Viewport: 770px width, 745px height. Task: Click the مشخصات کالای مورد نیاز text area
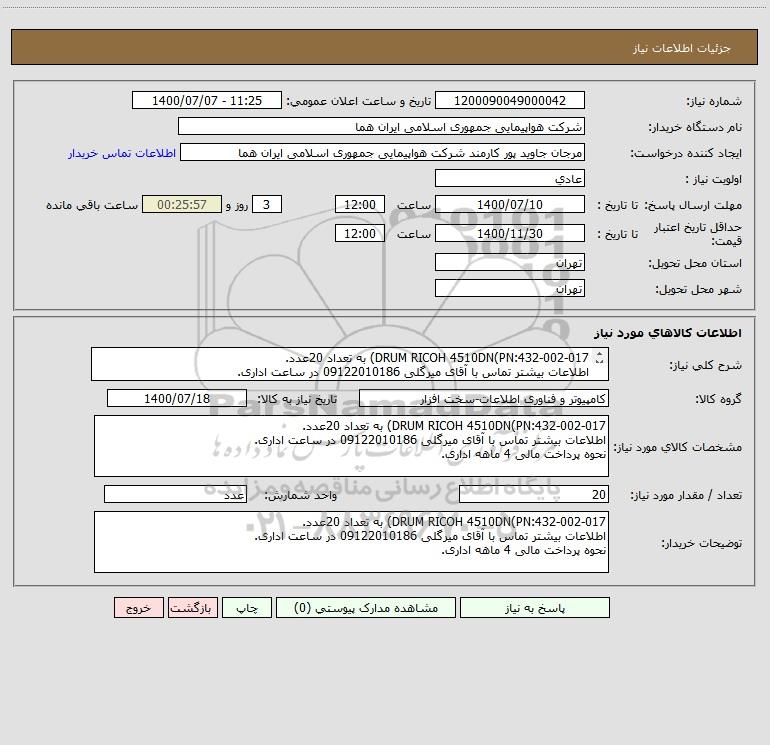(351, 446)
